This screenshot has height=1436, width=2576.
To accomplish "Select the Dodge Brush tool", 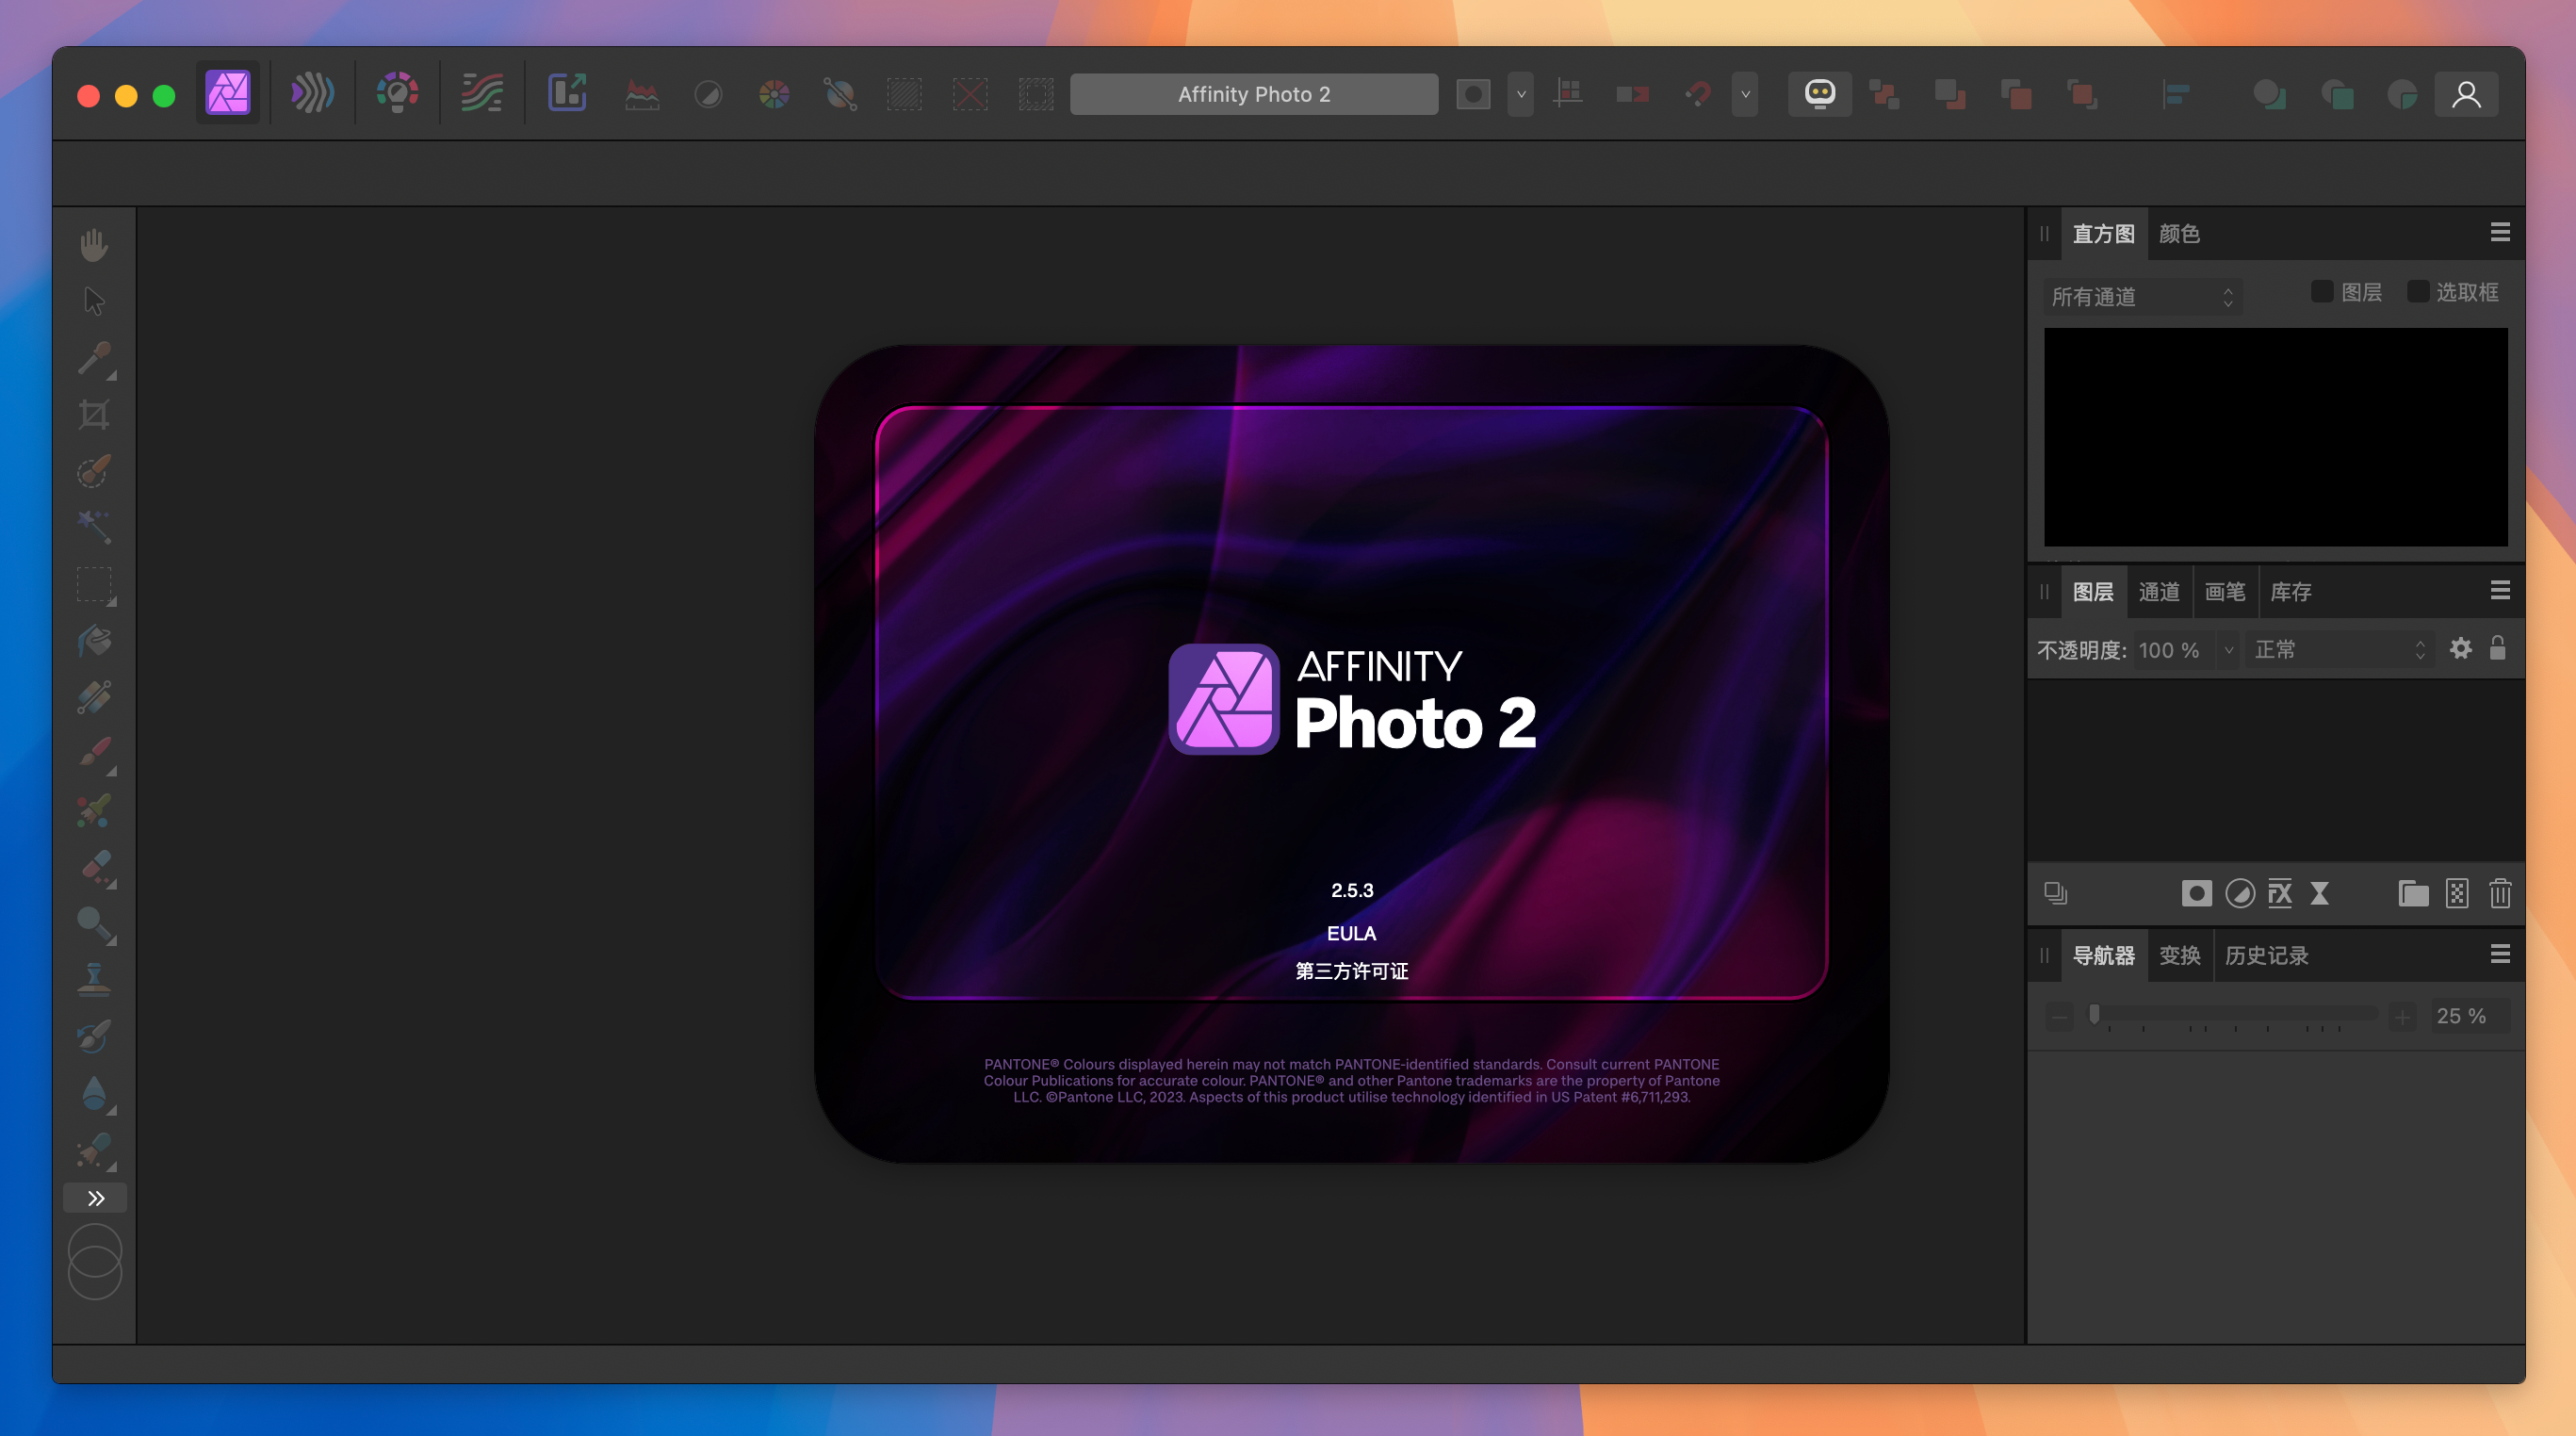I will coord(96,924).
